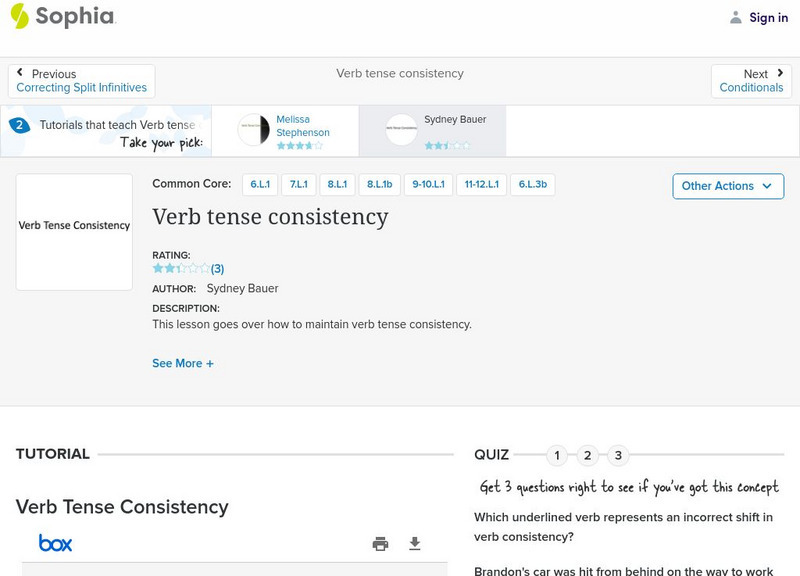
Task: Click the Sophia logo icon
Action: pos(20,16)
